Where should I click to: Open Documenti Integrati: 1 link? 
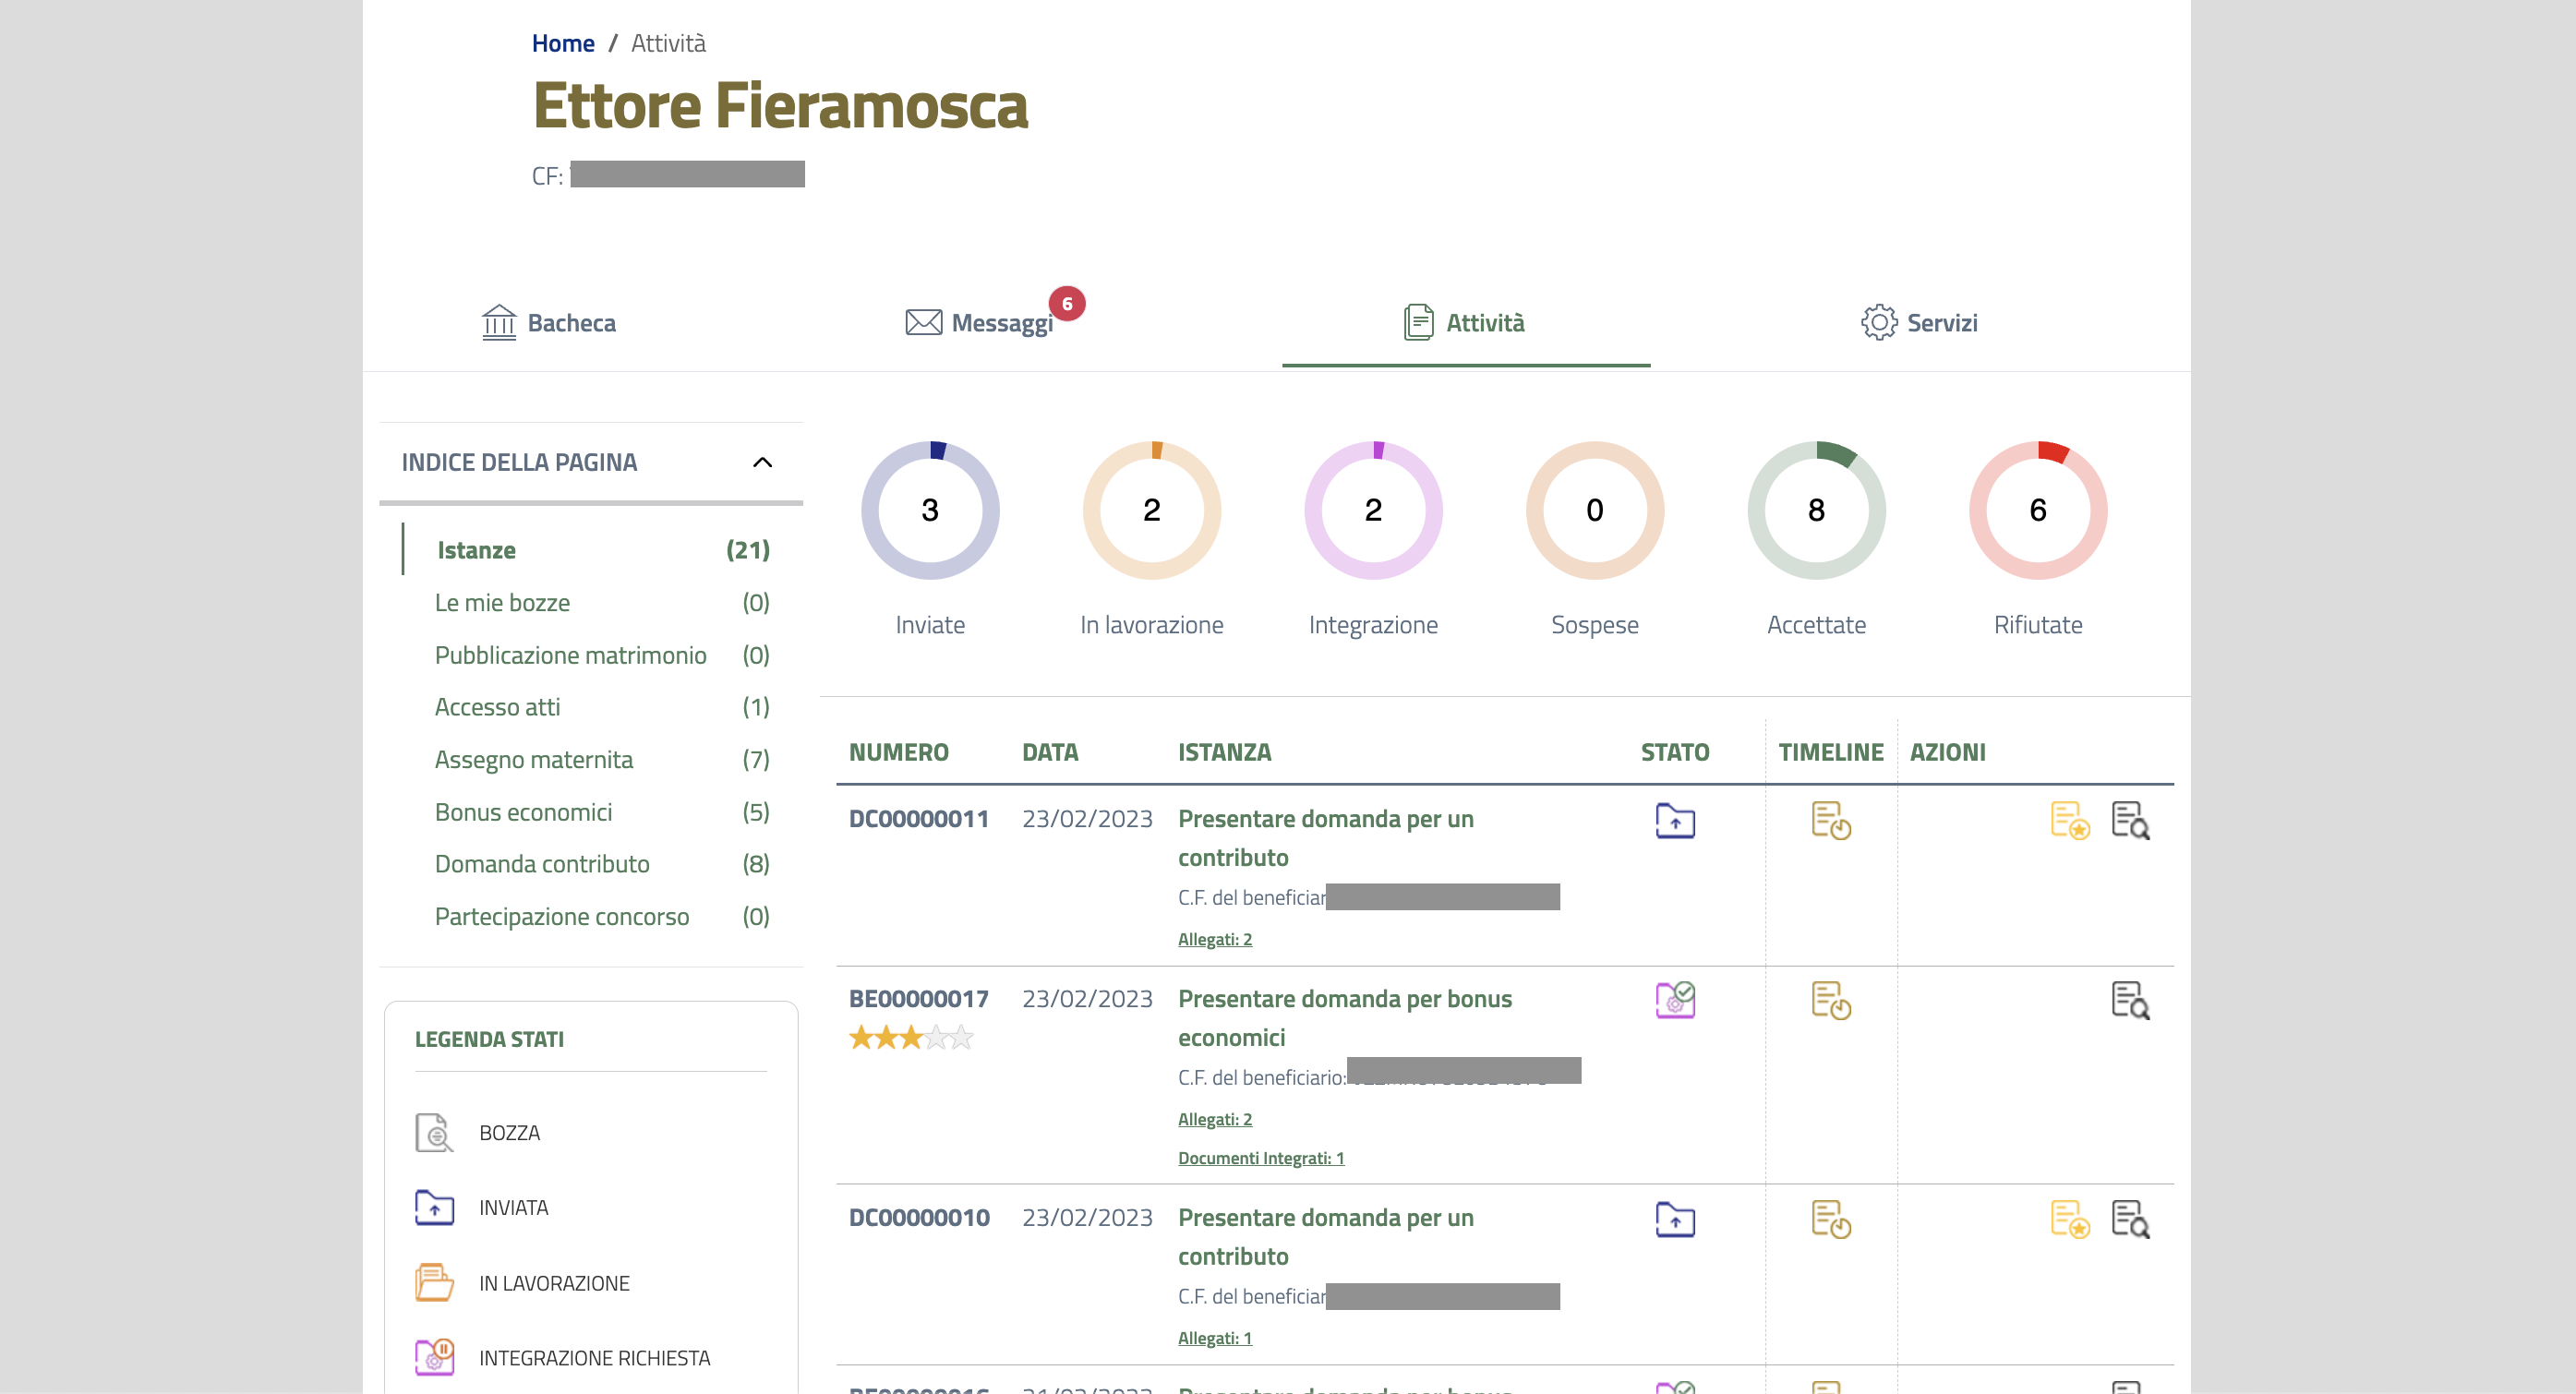tap(1260, 1158)
